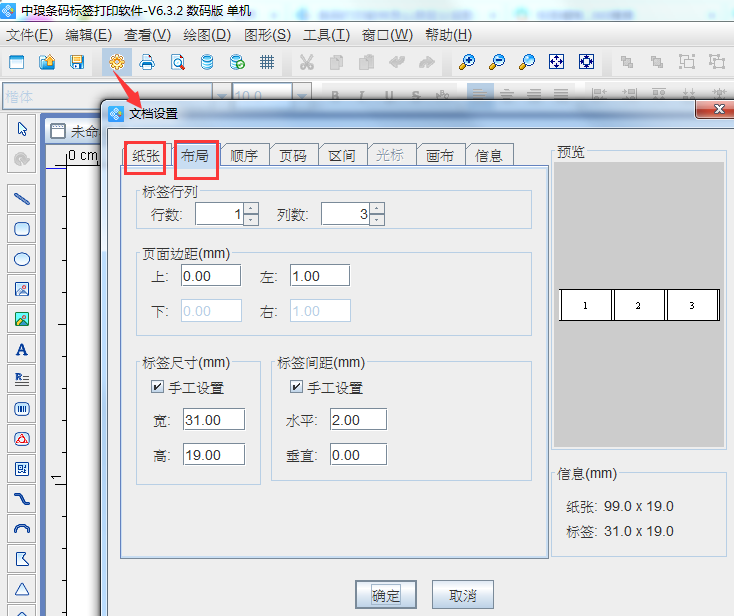
Task: Decrease the column count spinner
Action: click(377, 220)
